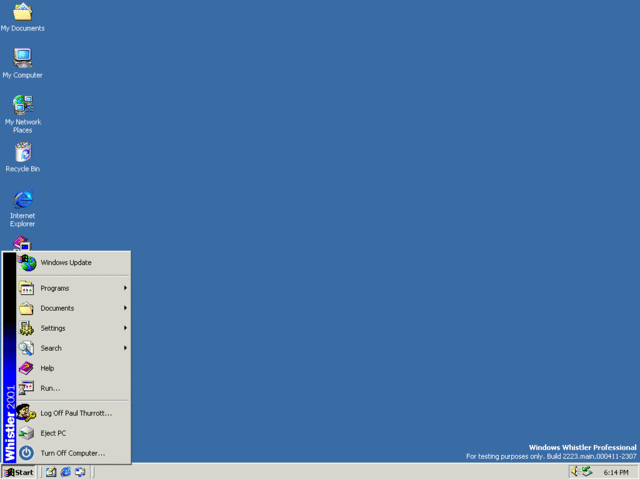Choose Run... in the Start menu
Image resolution: width=640 pixels, height=480 pixels.
coord(73,388)
